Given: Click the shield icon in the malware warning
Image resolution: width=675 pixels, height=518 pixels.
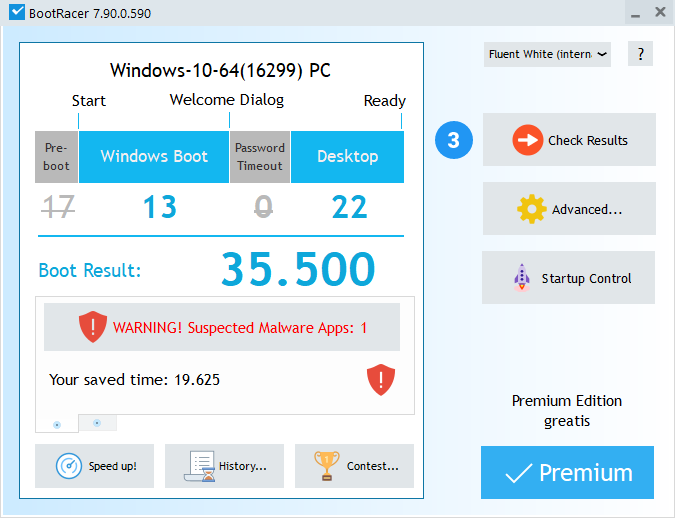Looking at the screenshot, I should 92,327.
